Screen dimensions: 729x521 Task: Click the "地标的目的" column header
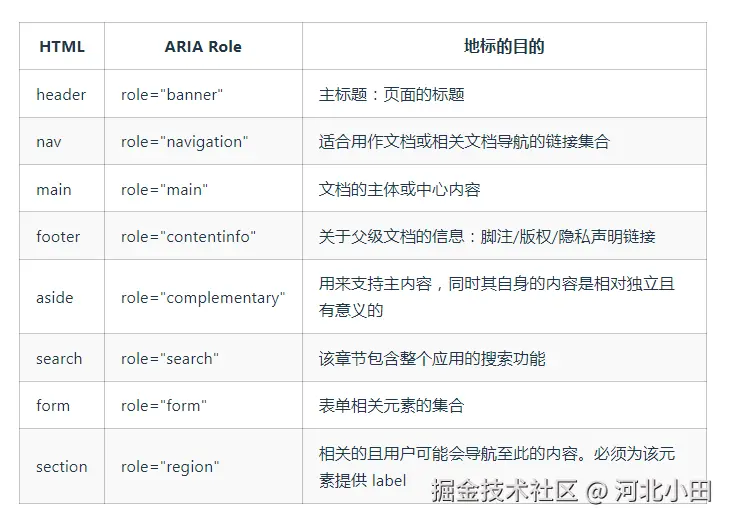tap(504, 47)
